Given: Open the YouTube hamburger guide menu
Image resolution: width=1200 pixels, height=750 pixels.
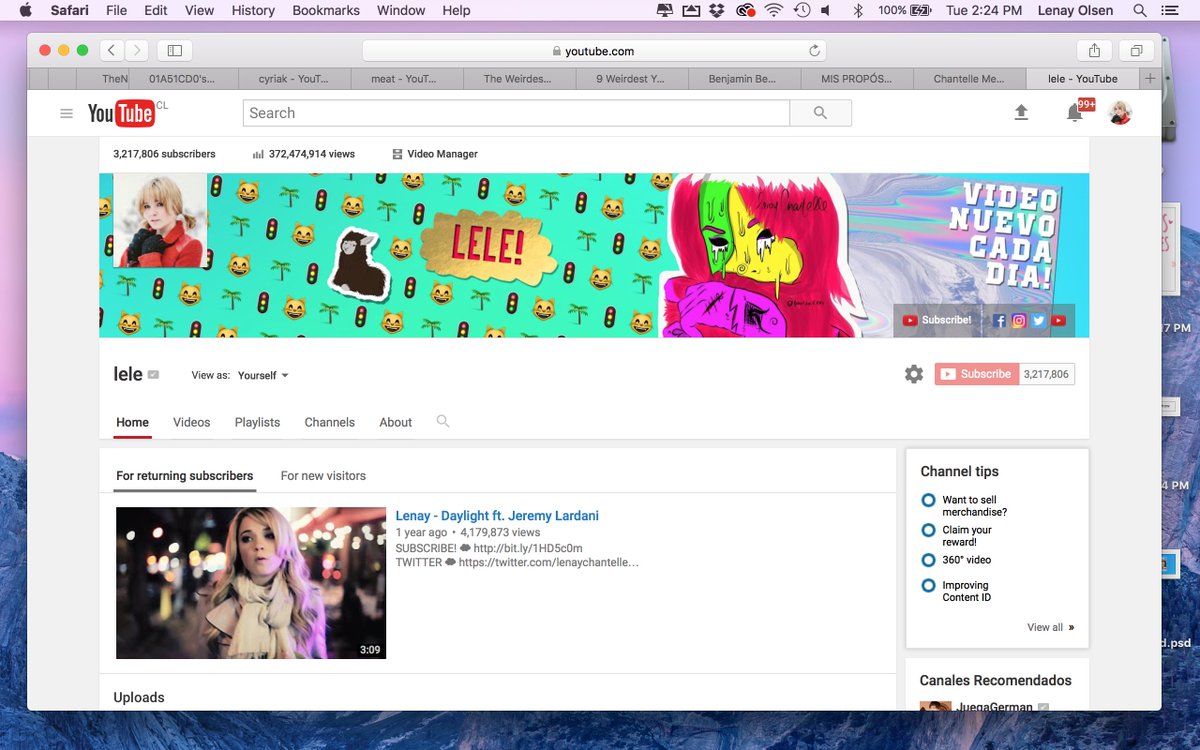Looking at the screenshot, I should (x=67, y=113).
